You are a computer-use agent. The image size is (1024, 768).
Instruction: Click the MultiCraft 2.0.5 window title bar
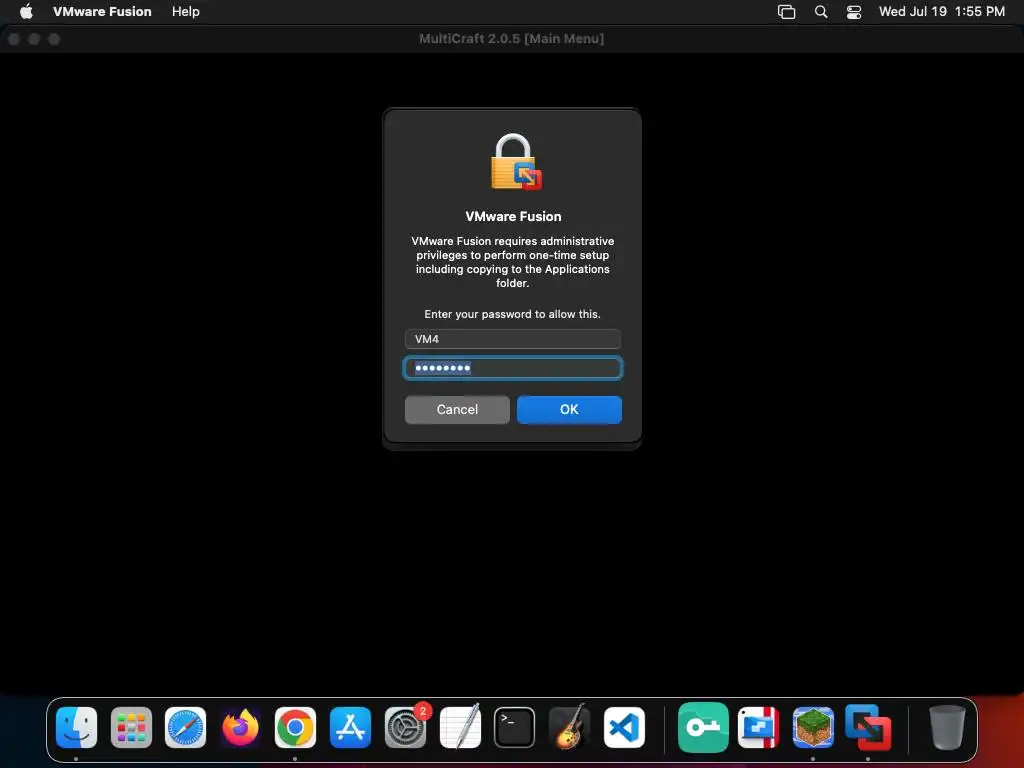click(512, 39)
